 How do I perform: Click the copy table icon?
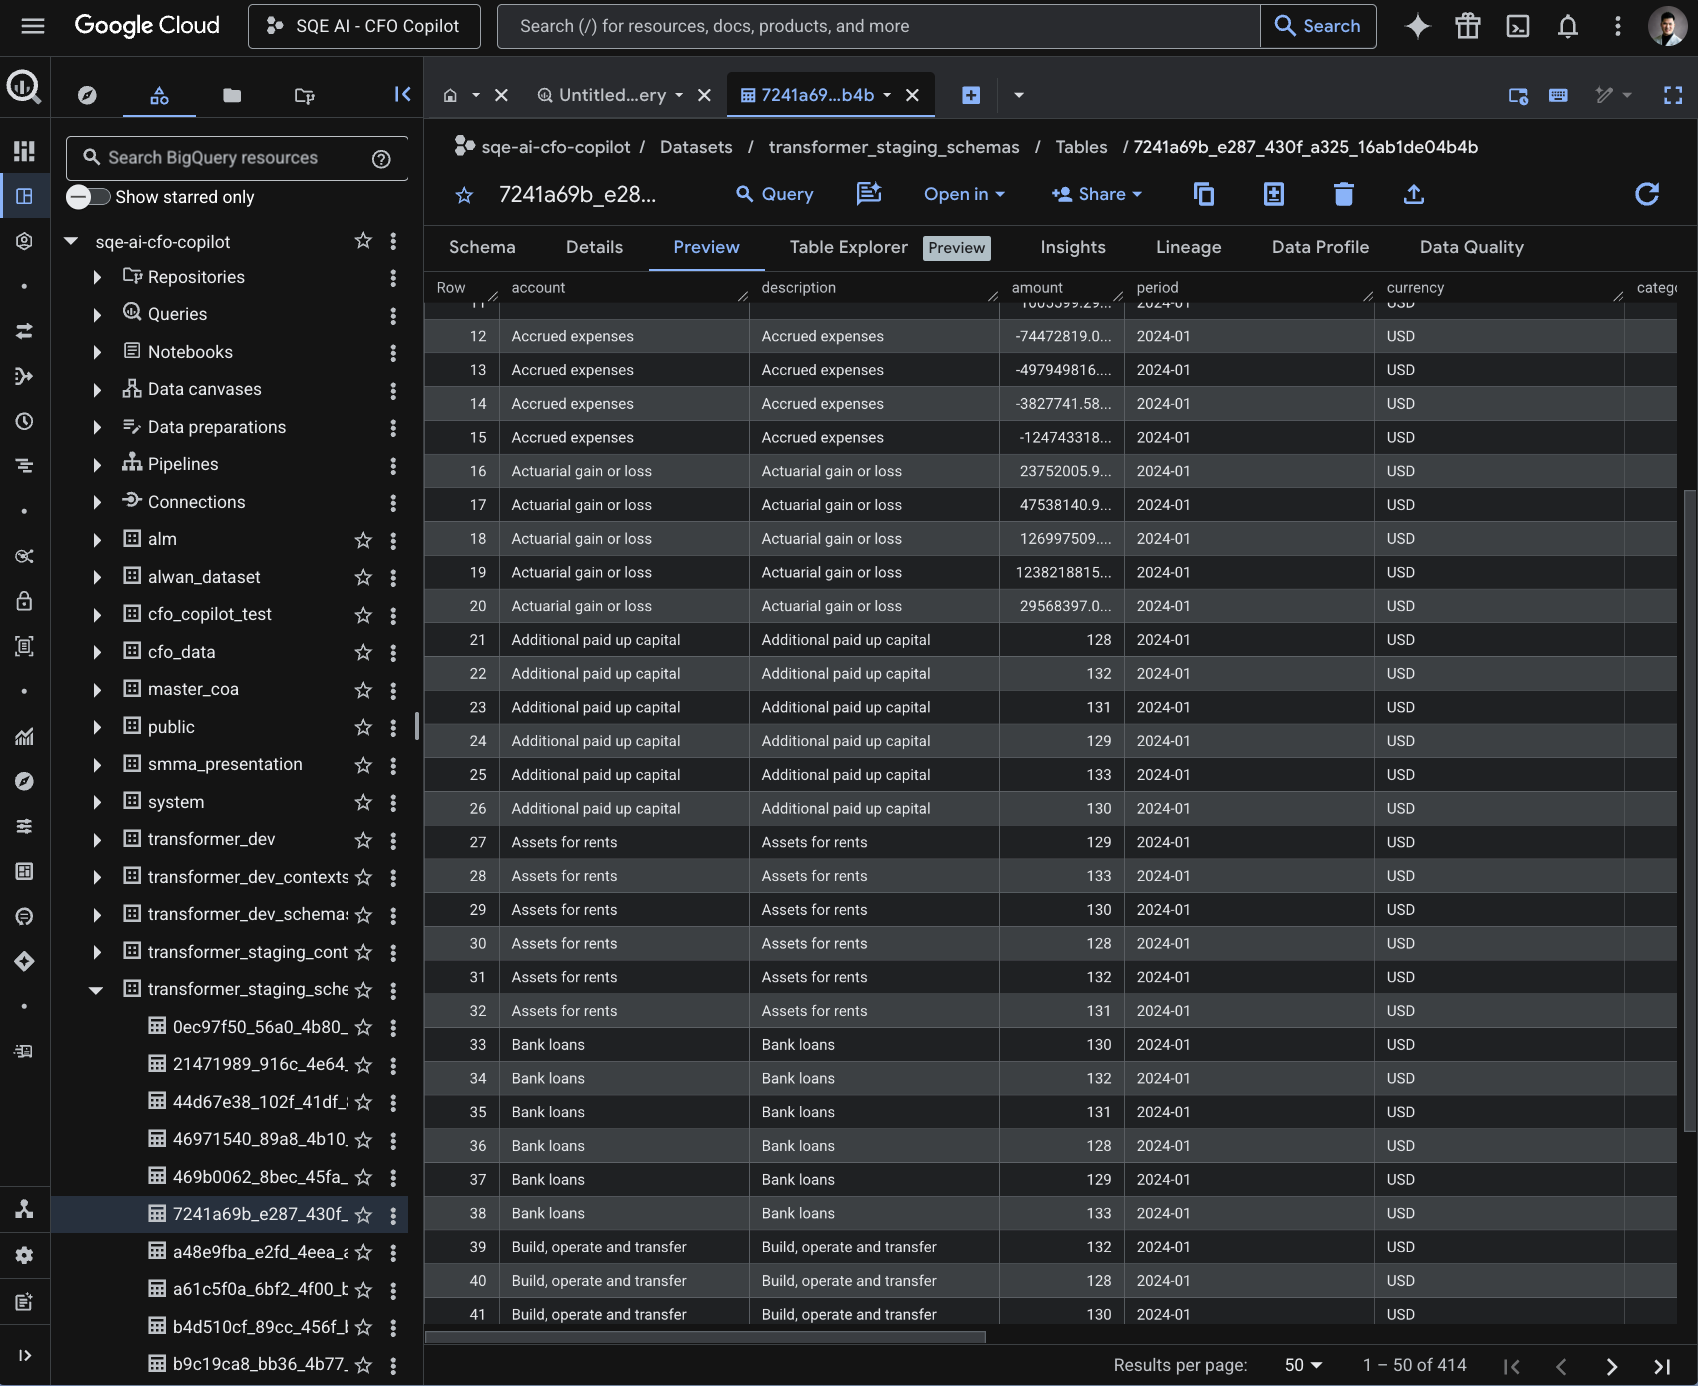(x=1204, y=194)
